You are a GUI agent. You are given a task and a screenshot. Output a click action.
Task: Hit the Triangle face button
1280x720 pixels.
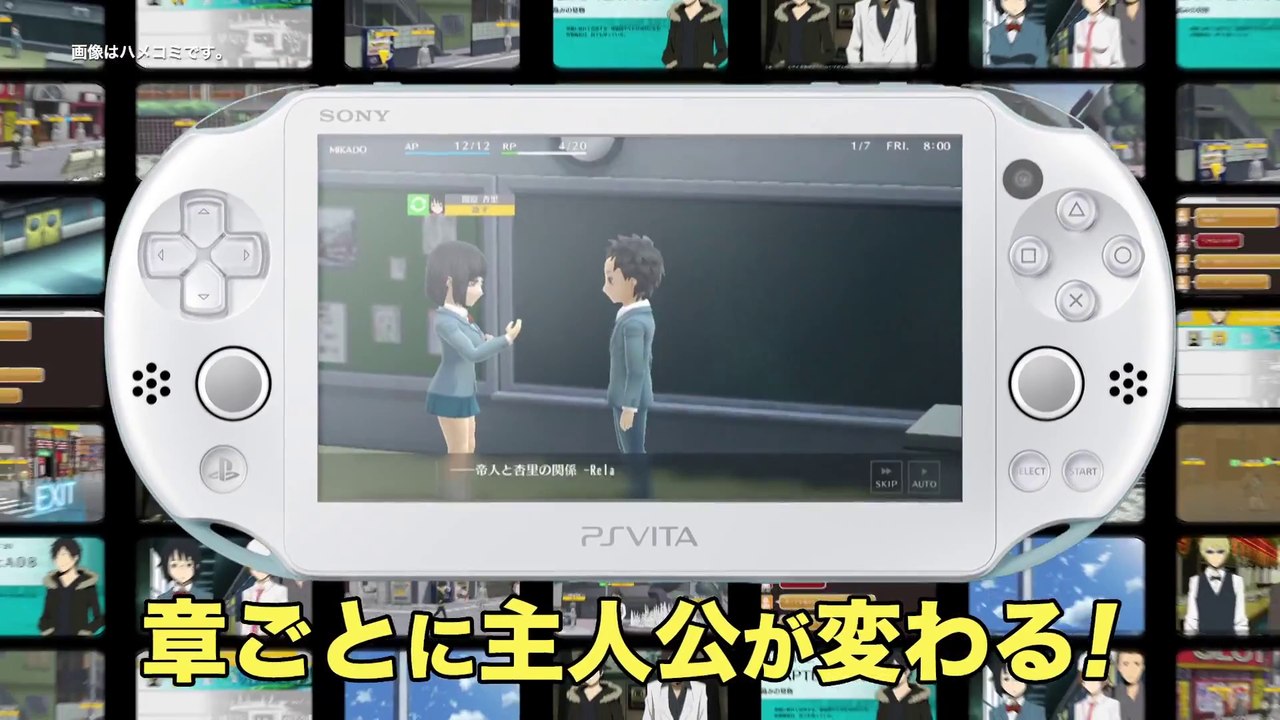[1076, 210]
